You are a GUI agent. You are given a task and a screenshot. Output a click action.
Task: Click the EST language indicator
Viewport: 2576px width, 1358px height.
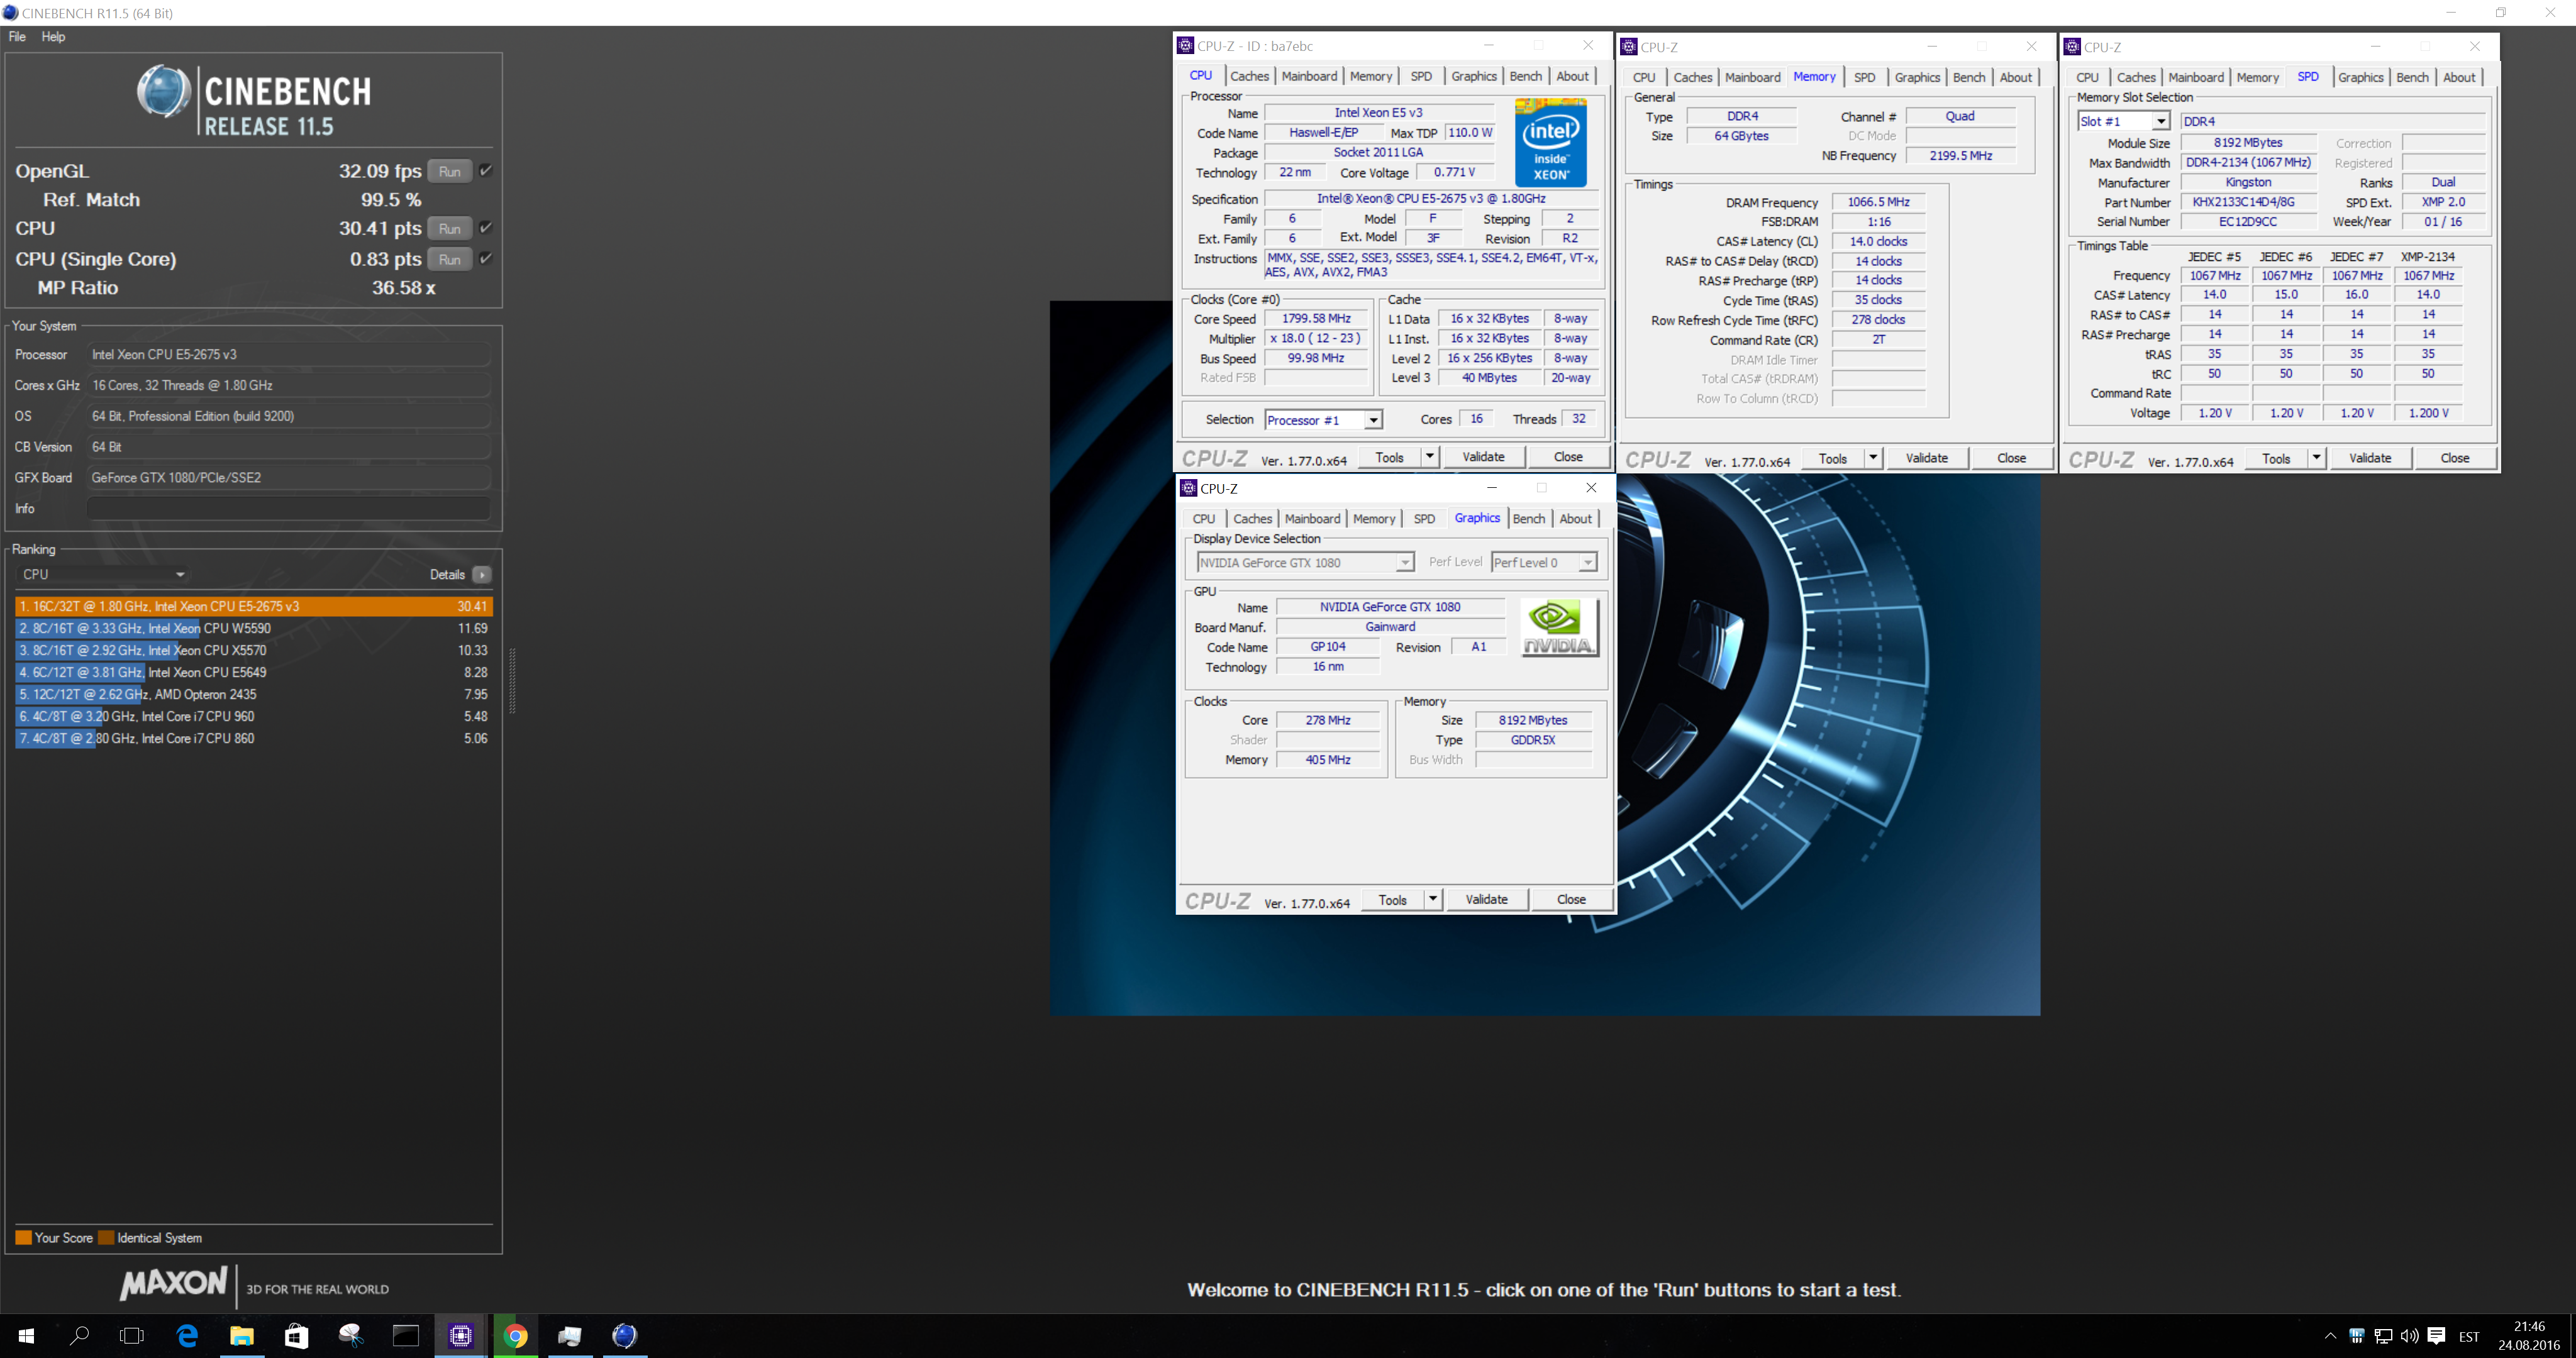coord(2469,1336)
